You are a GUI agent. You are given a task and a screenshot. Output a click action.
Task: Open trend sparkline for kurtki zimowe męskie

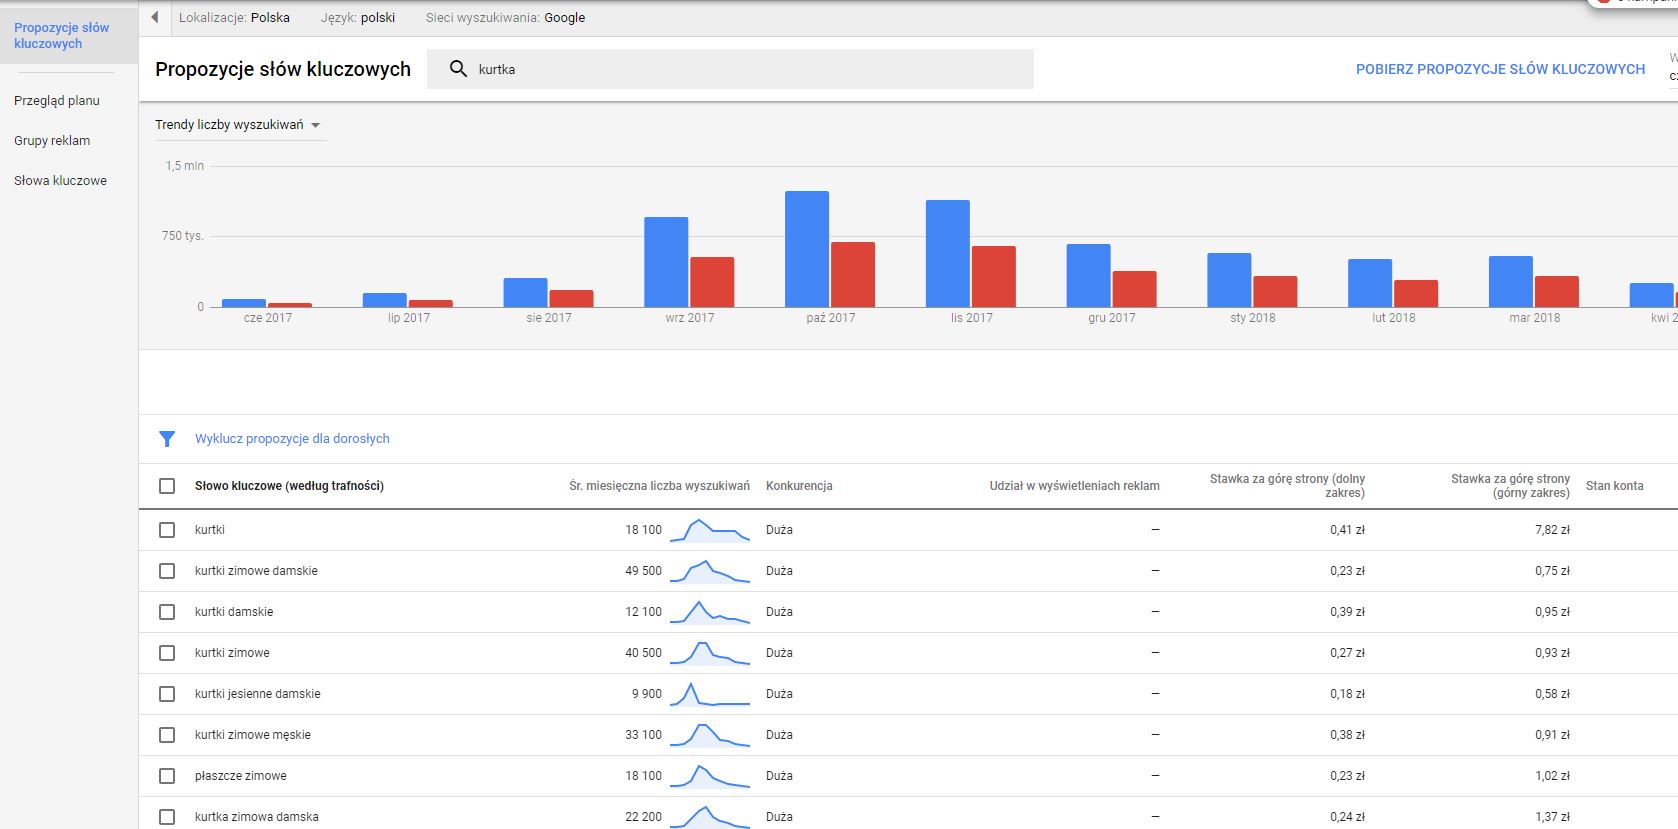coord(709,735)
